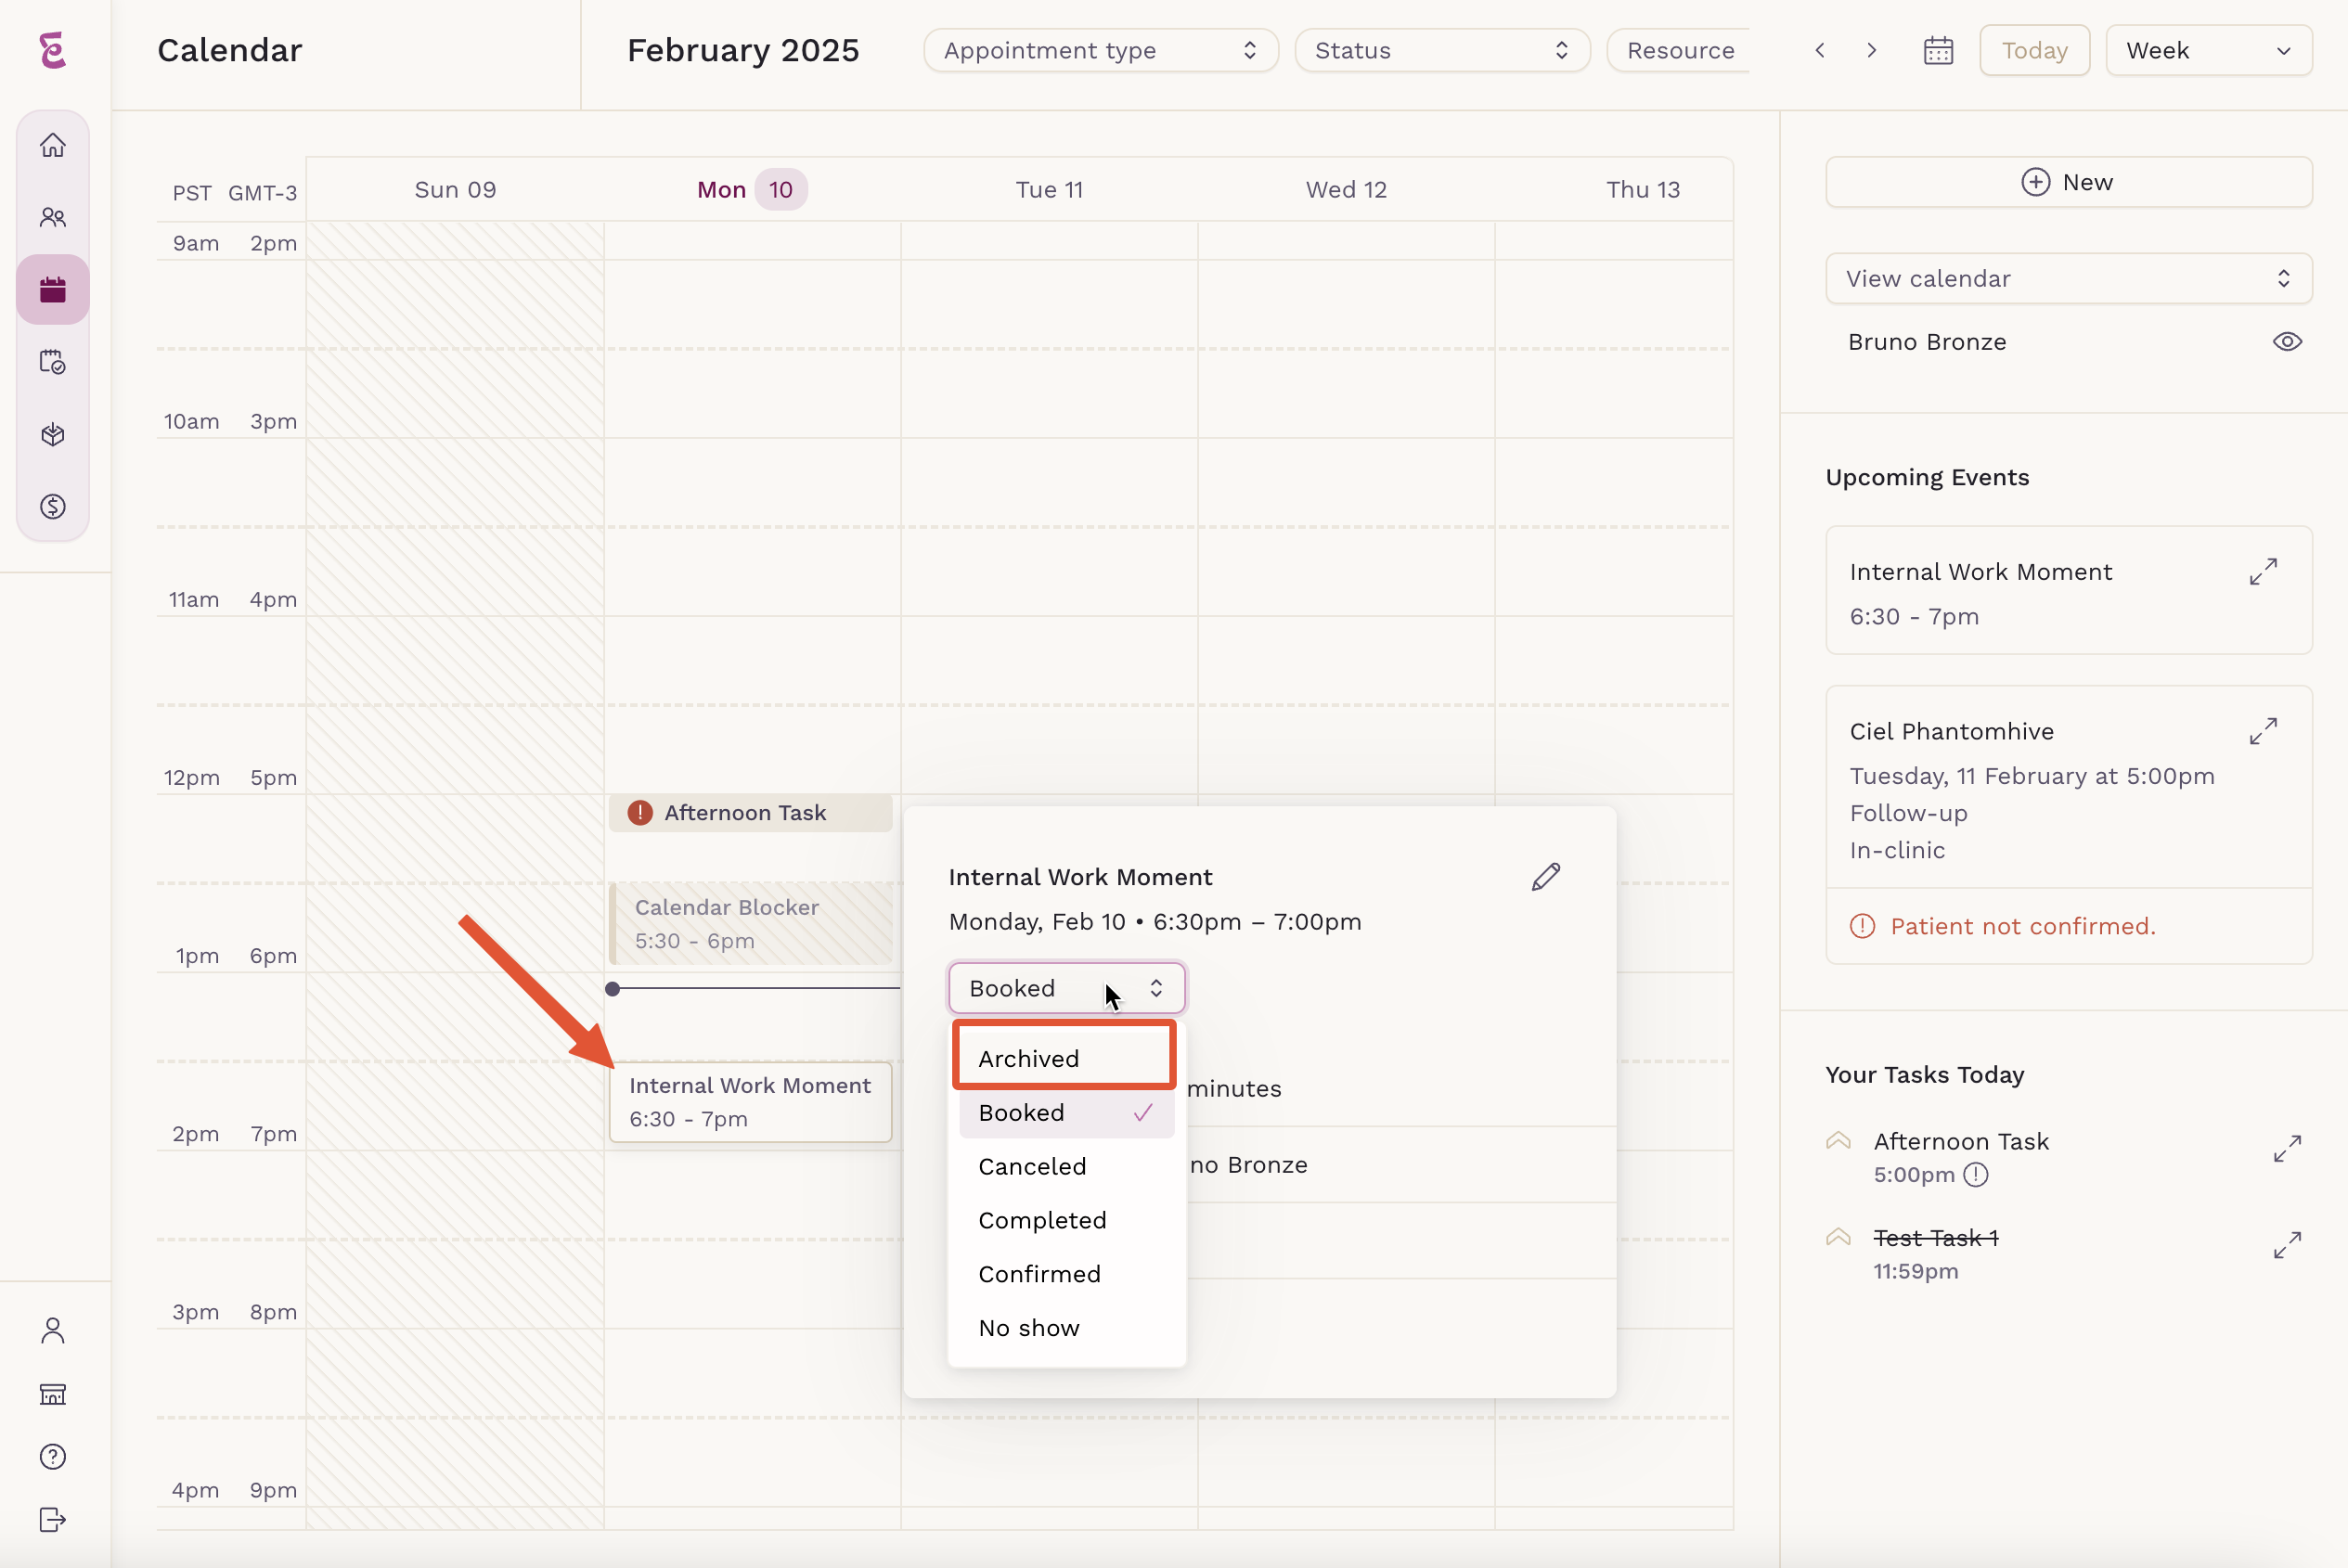Click priority icon next to Test Task 1
This screenshot has width=2348, height=1568.
point(1838,1237)
